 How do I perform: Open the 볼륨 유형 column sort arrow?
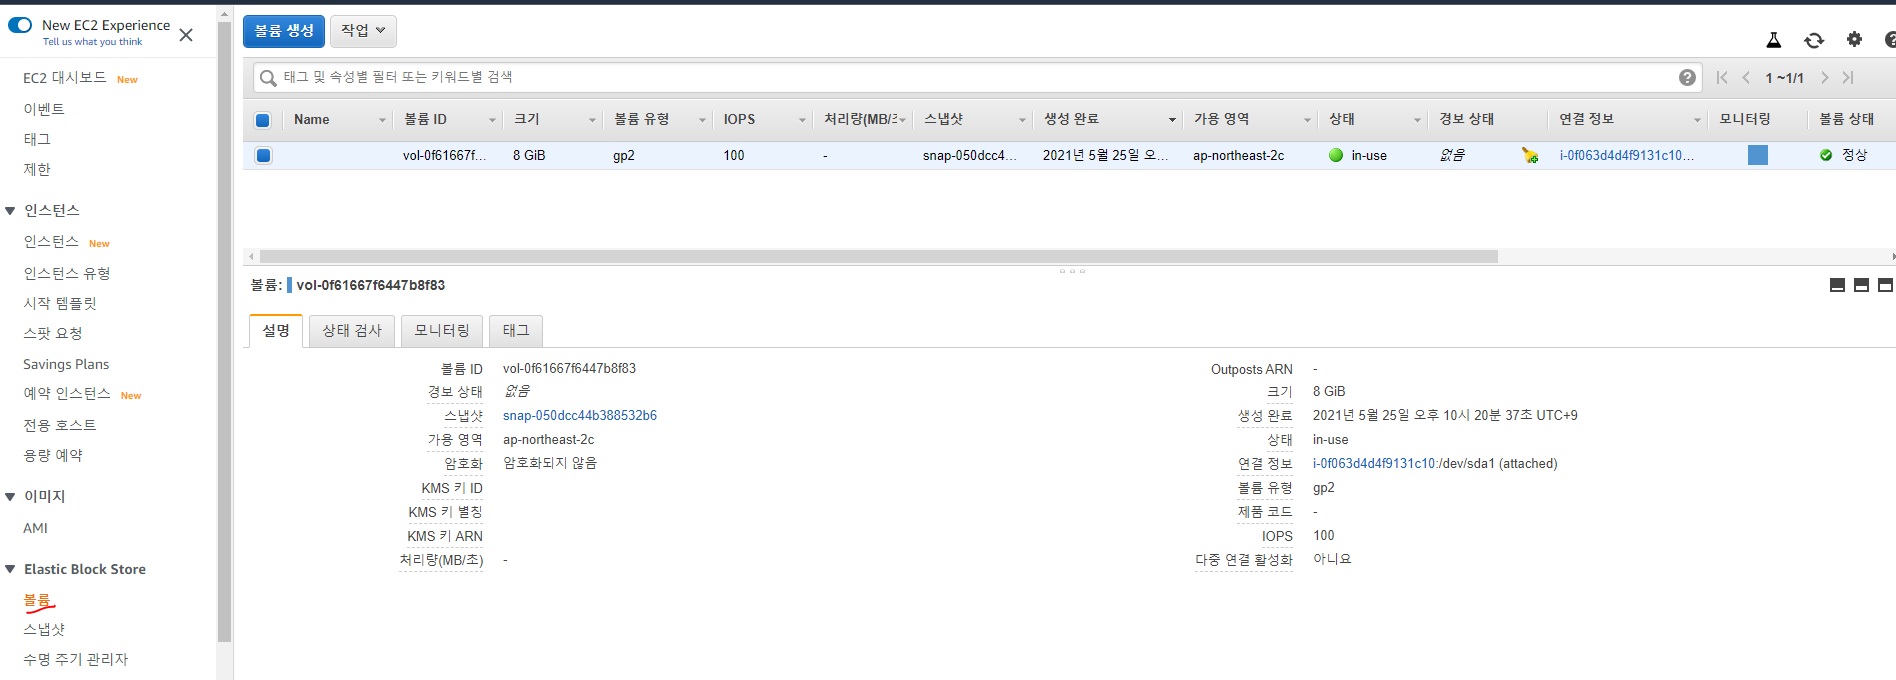pos(702,120)
